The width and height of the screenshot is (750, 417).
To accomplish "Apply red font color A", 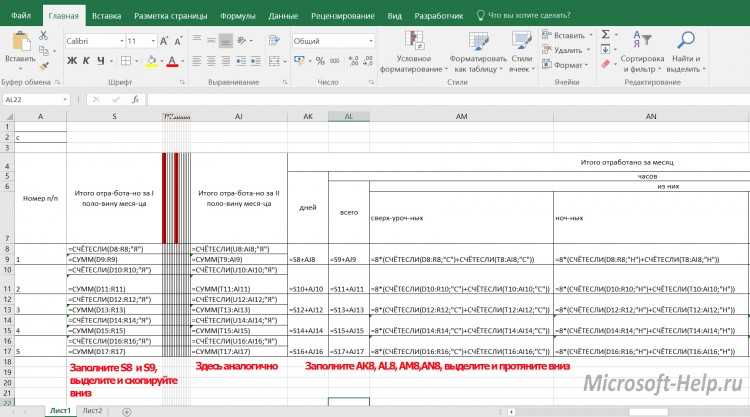I will pos(172,61).
